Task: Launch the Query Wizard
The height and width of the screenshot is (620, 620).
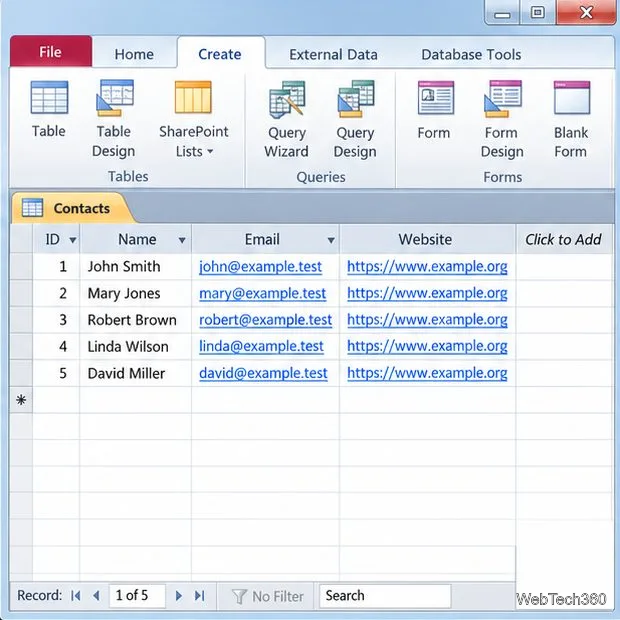Action: click(x=287, y=119)
